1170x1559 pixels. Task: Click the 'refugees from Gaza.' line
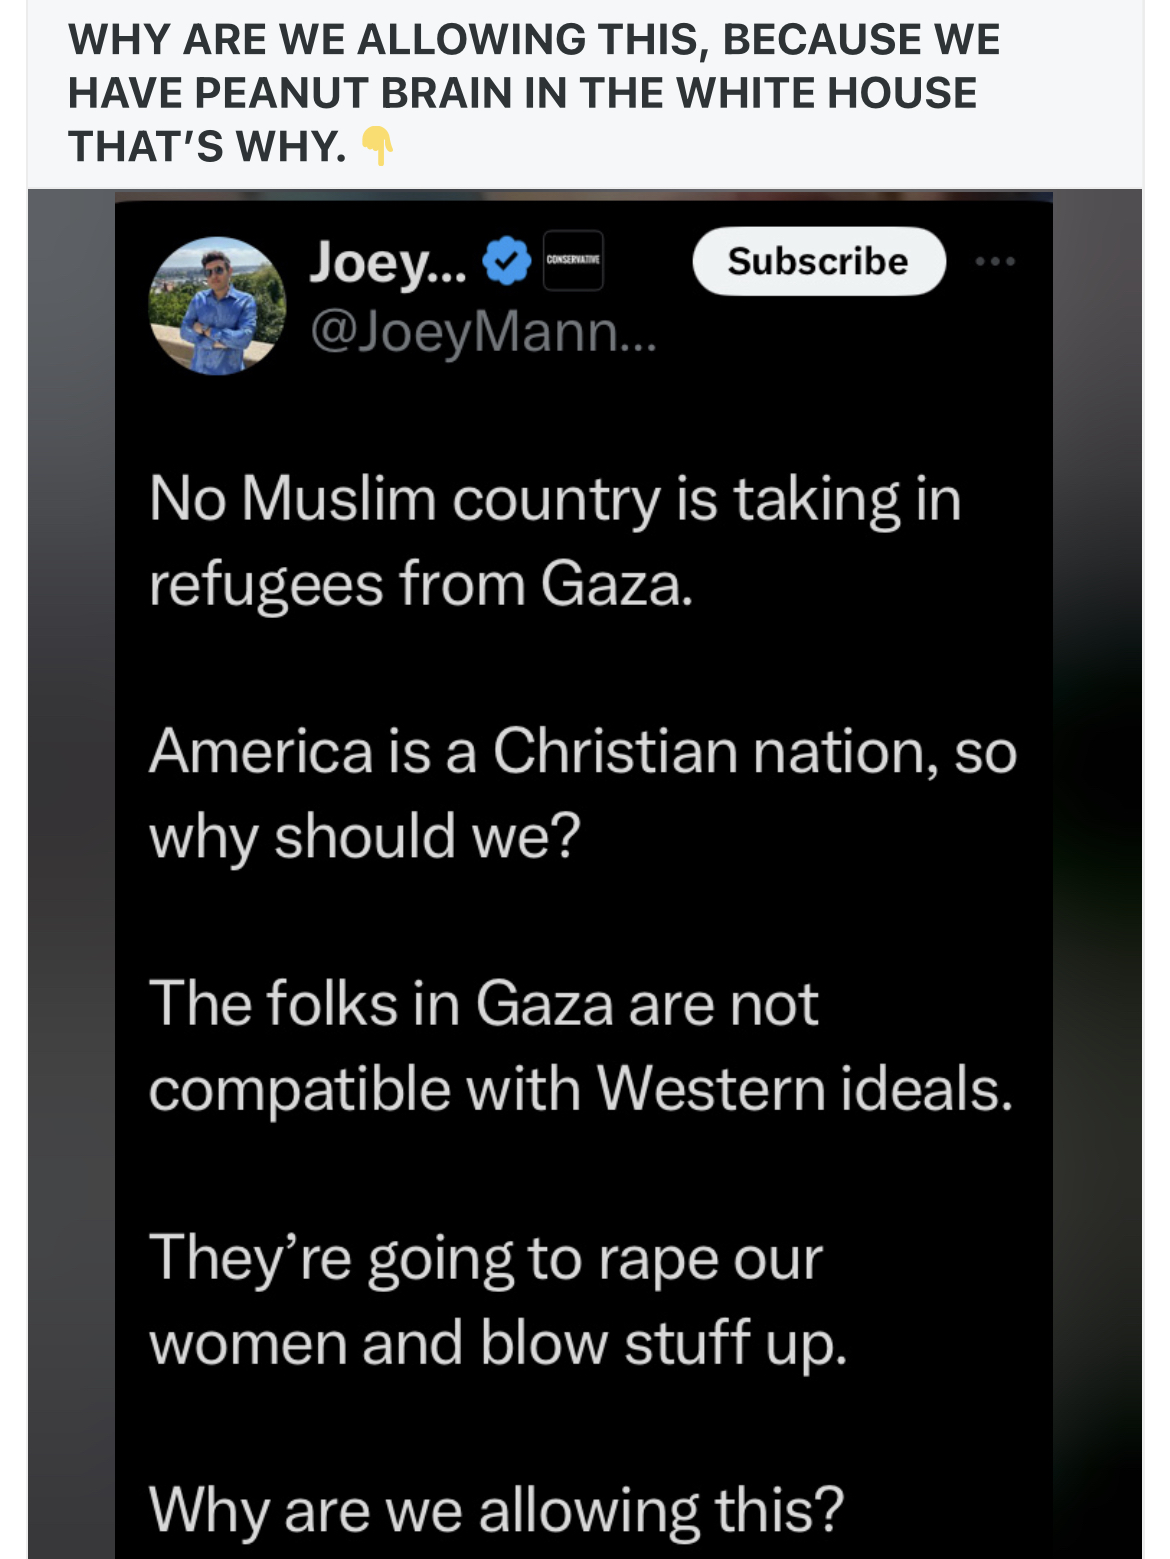coord(421,583)
